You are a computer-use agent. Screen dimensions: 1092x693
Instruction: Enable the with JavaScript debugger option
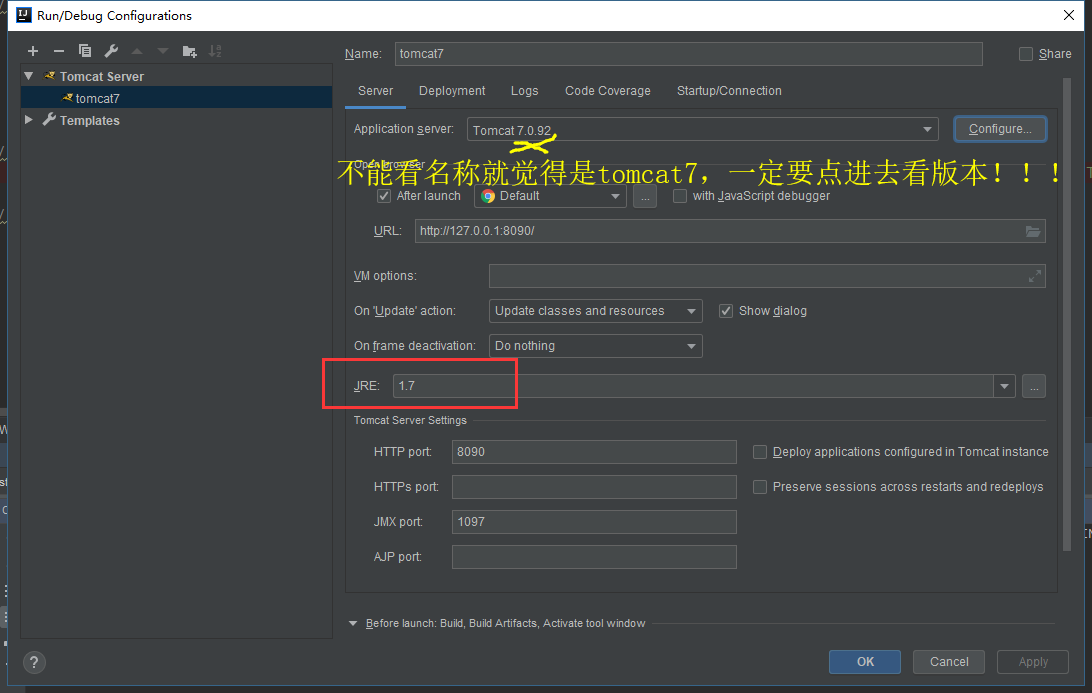pyautogui.click(x=680, y=195)
